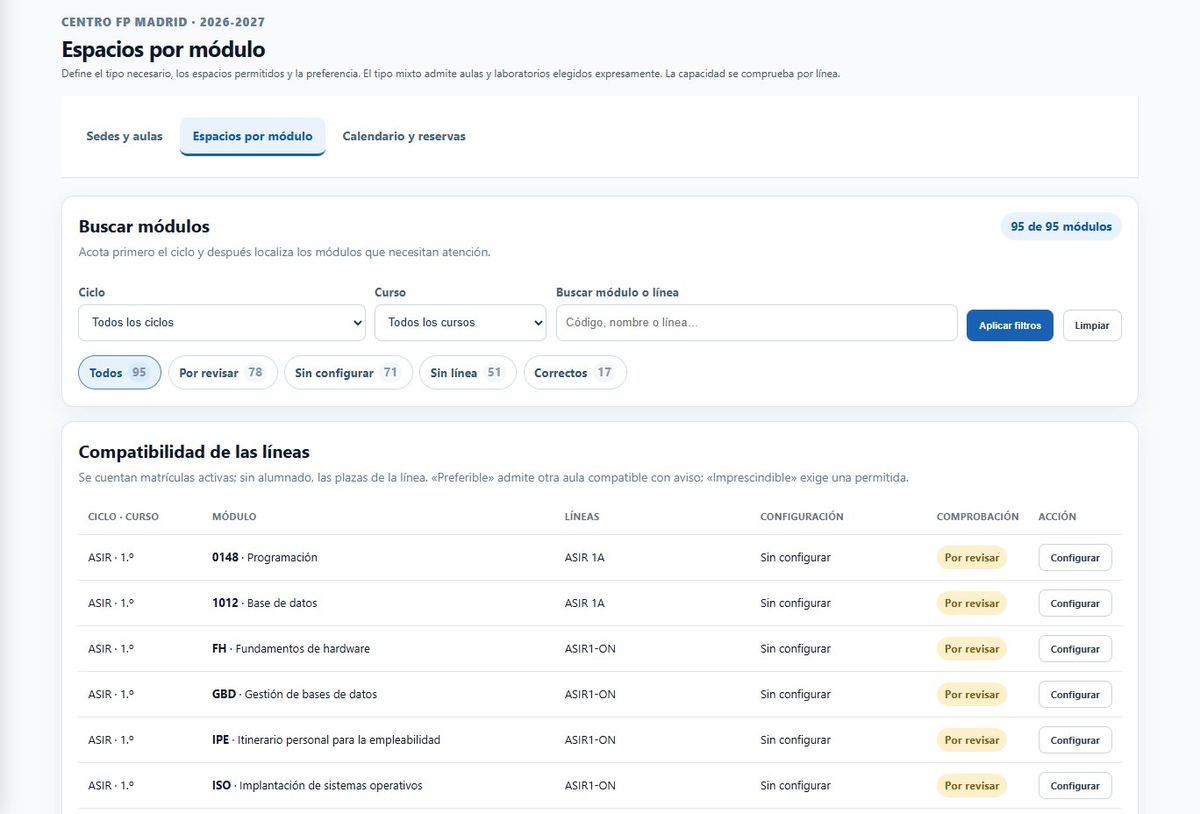Filter by Por revisar chip
Image resolution: width=1200 pixels, height=814 pixels.
[x=223, y=373]
